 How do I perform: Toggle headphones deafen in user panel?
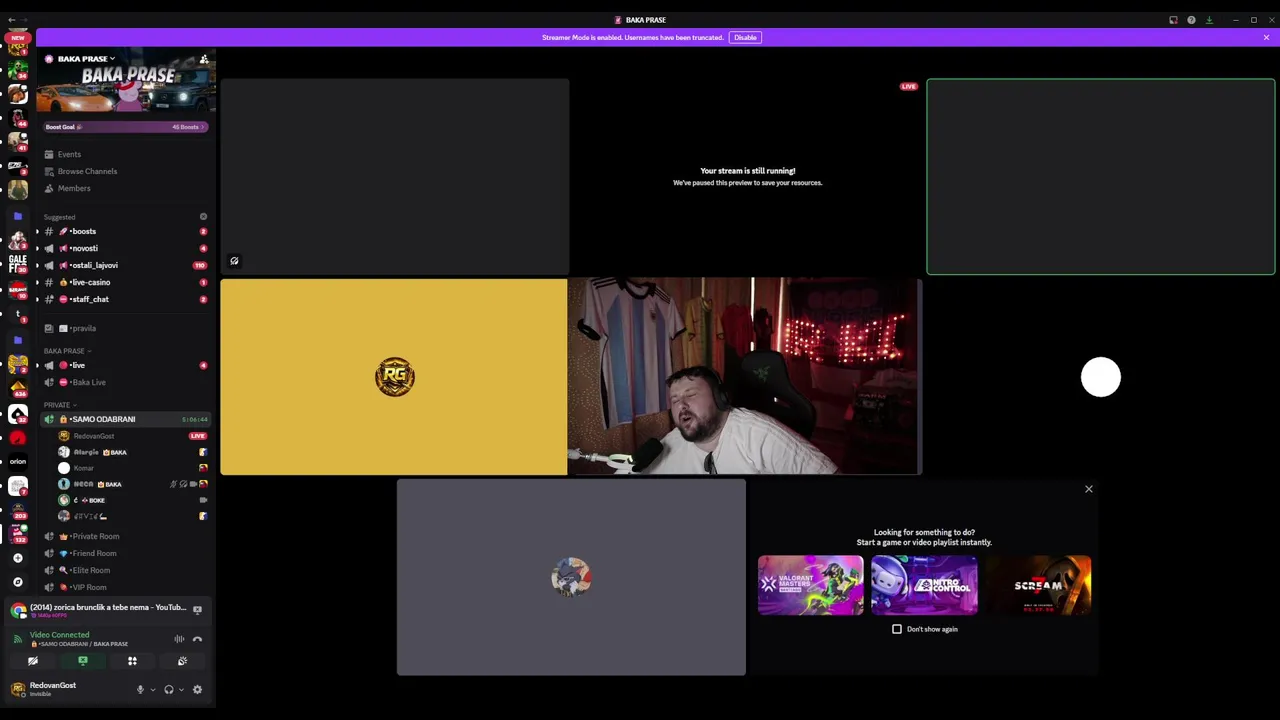coord(168,689)
